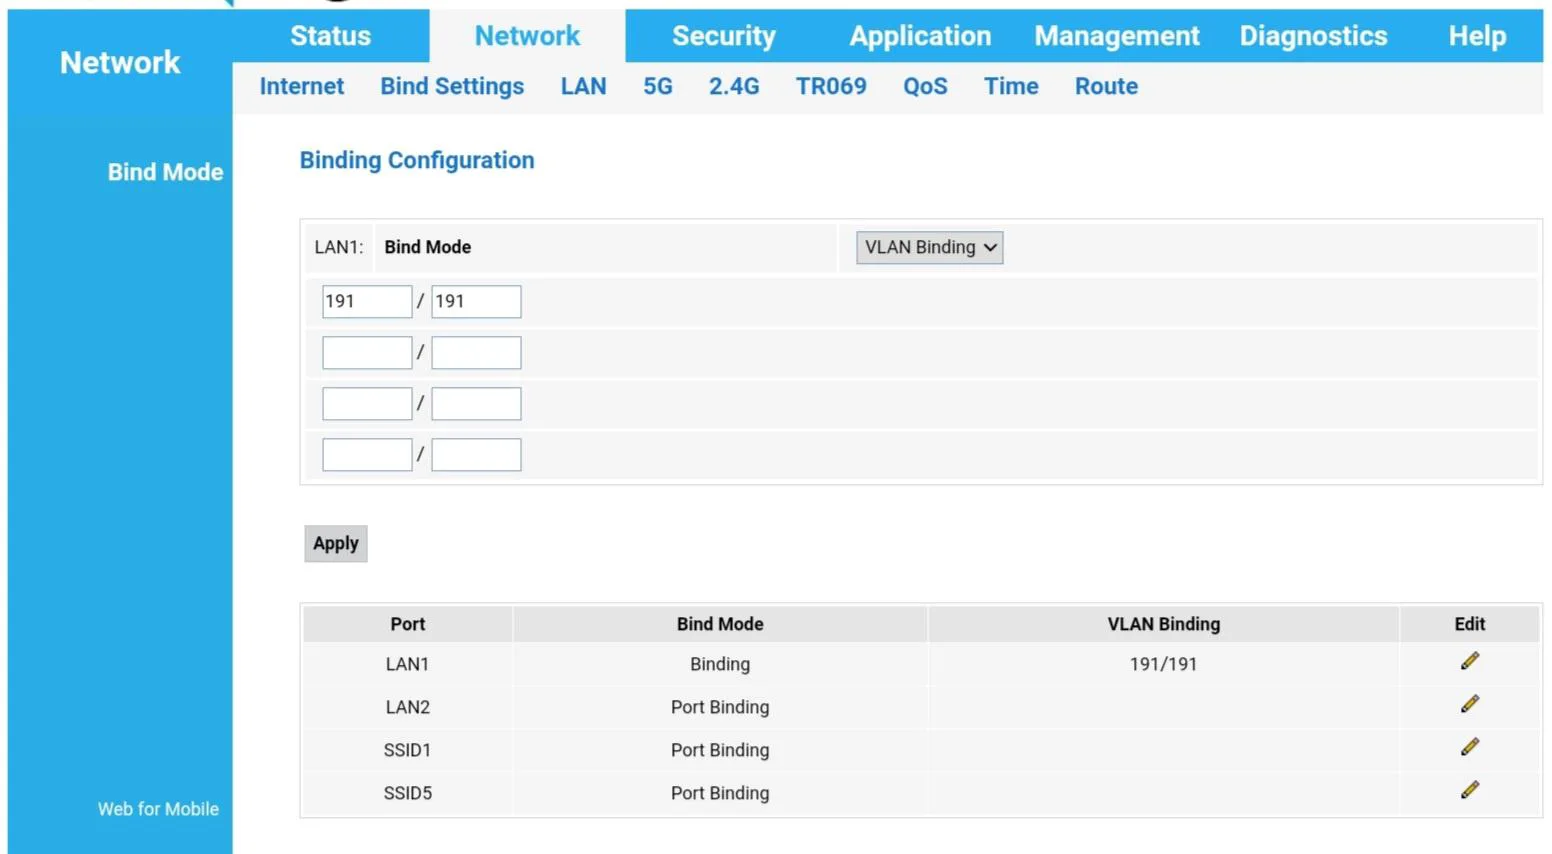Screen dimensions: 1552x854
Task: Open the Help tab
Action: pos(1476,36)
